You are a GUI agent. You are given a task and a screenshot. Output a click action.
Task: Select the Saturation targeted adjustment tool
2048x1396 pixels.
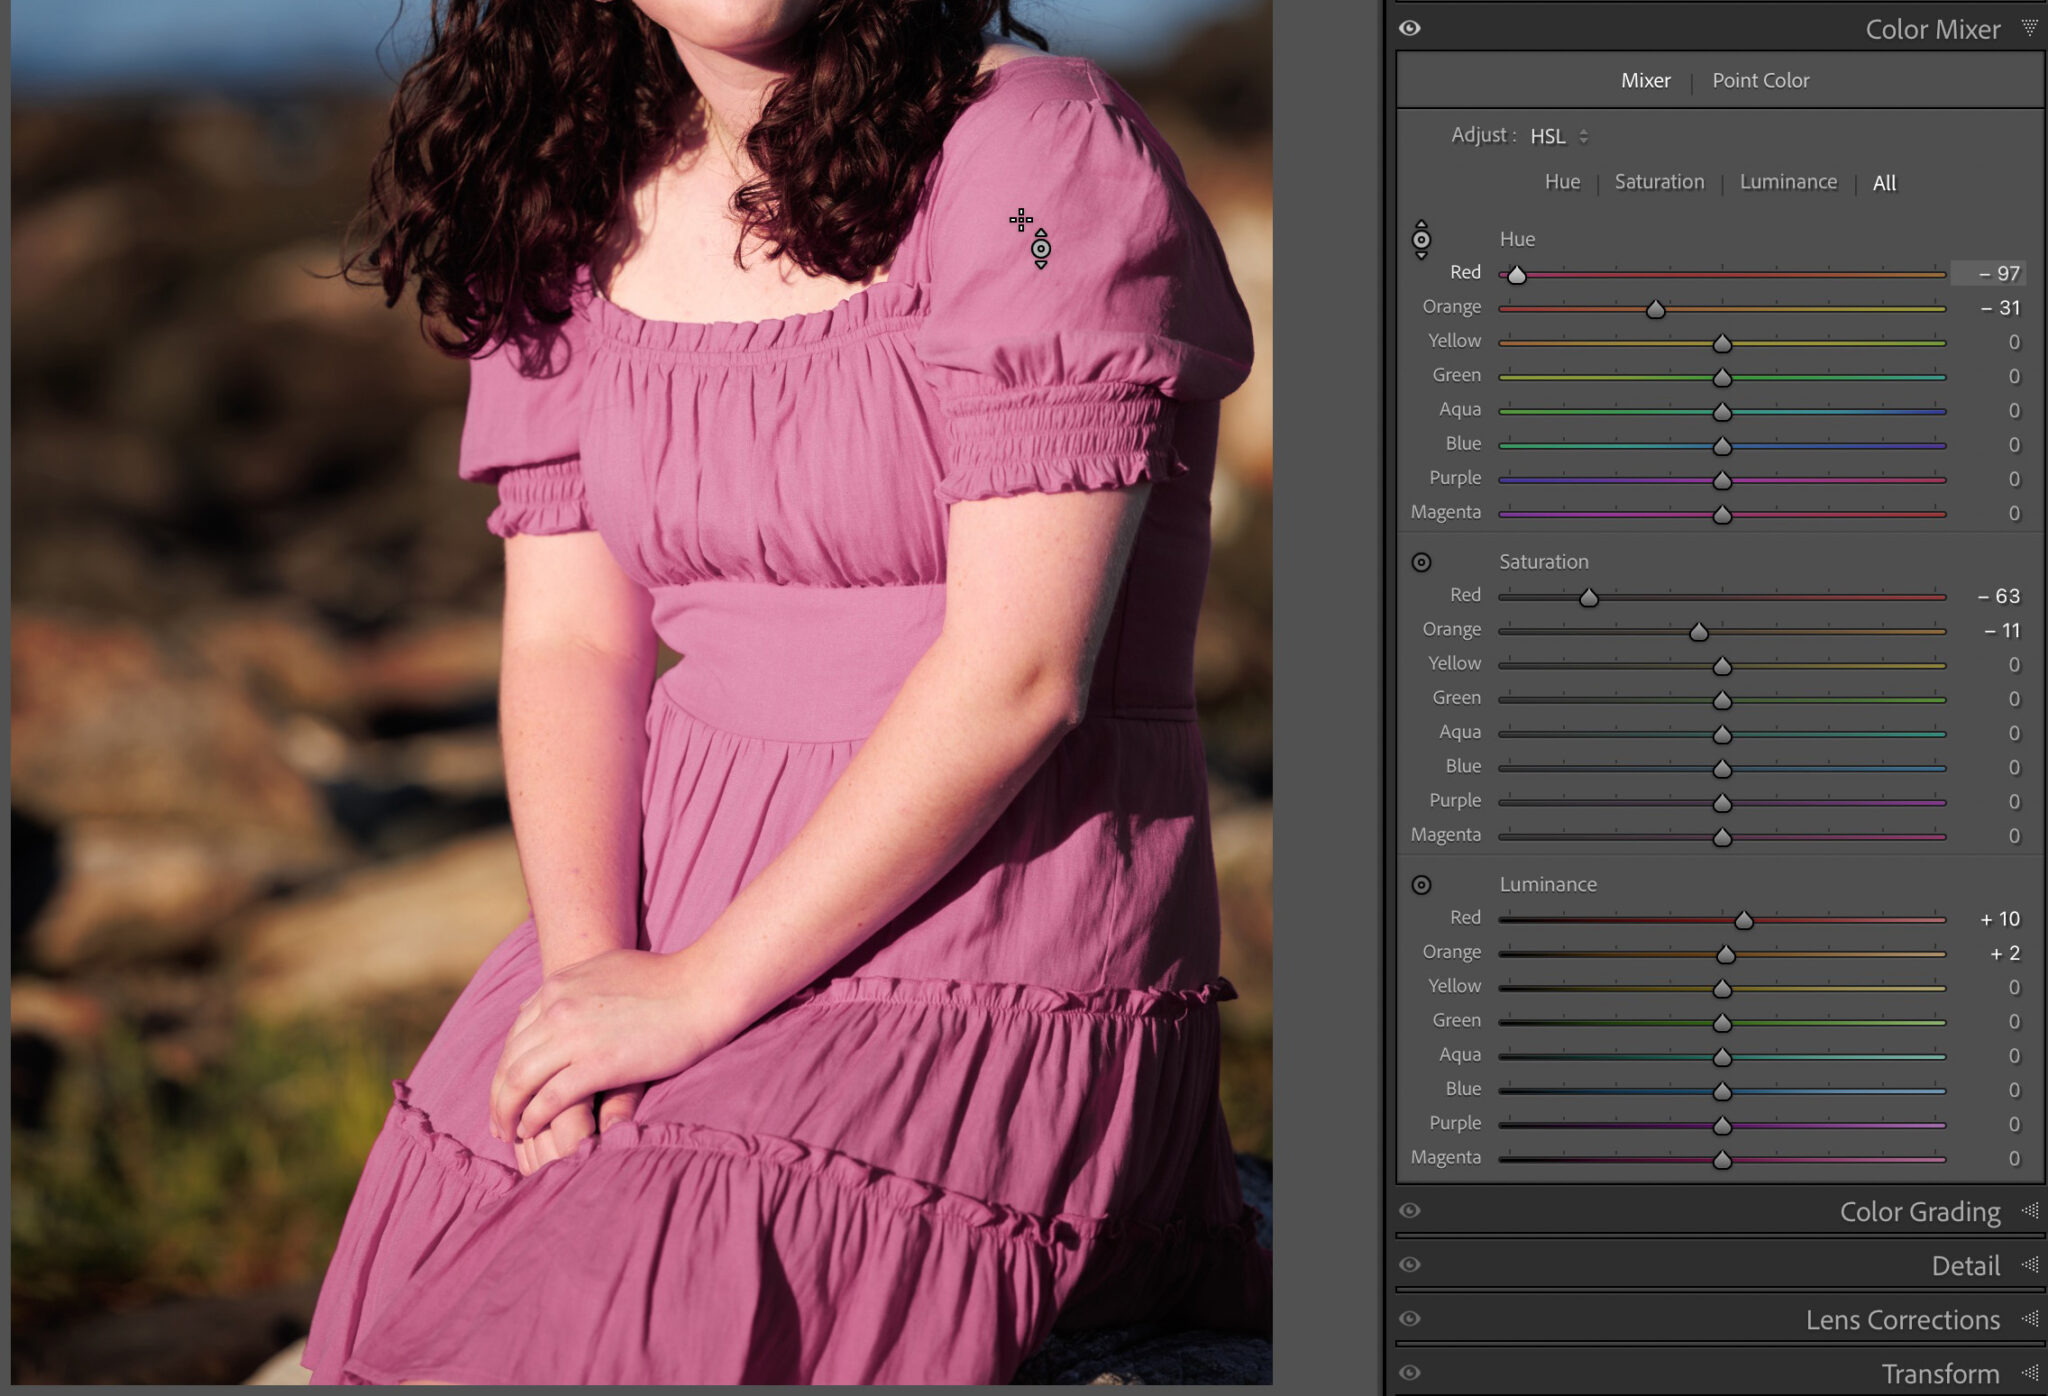point(1421,562)
